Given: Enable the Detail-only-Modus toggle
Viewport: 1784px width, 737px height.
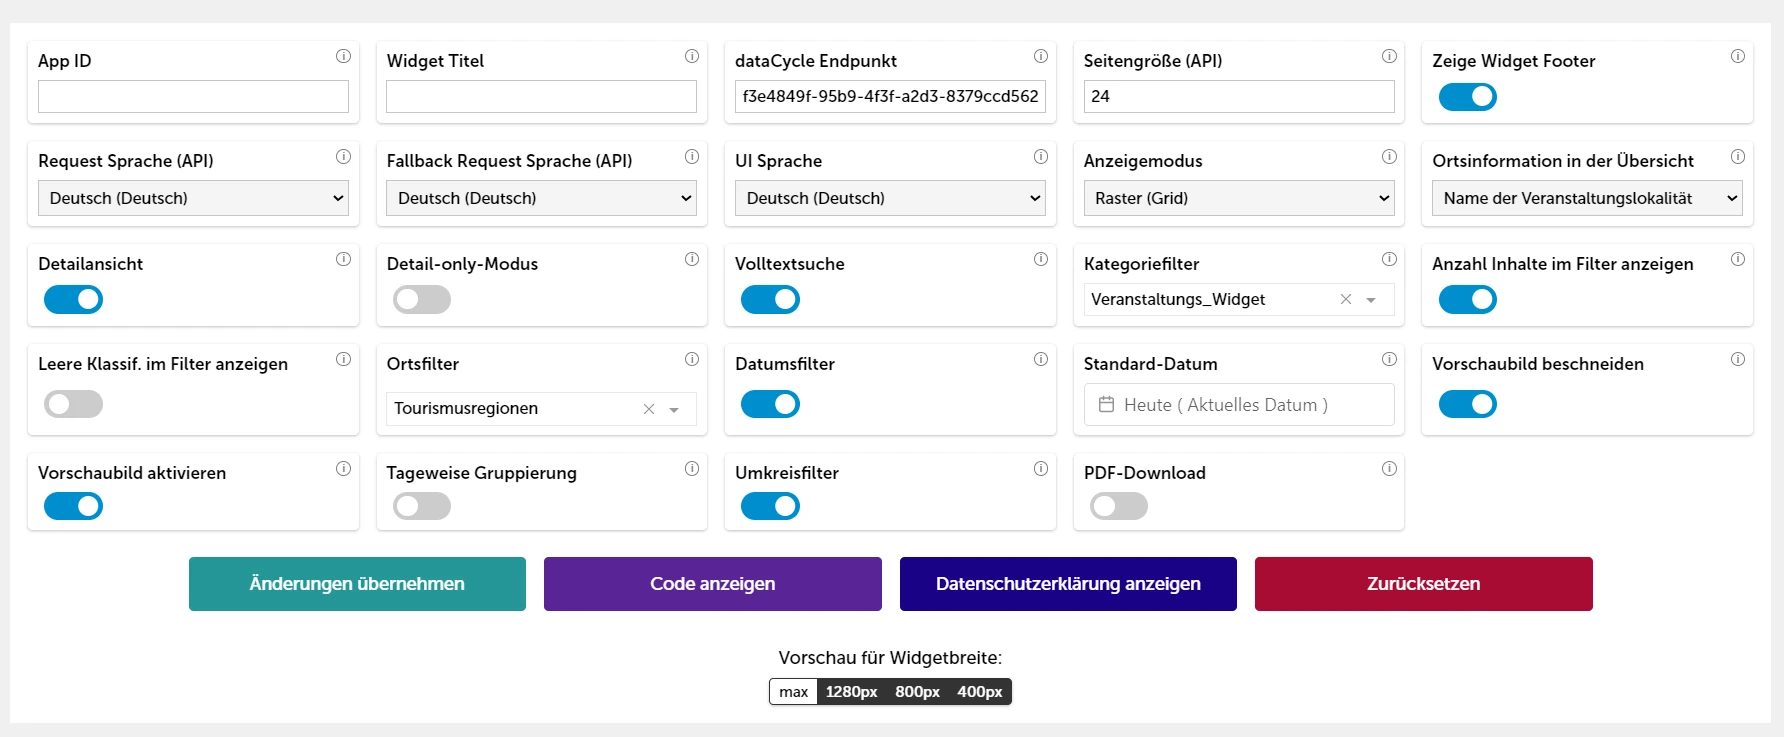Looking at the screenshot, I should (x=421, y=299).
